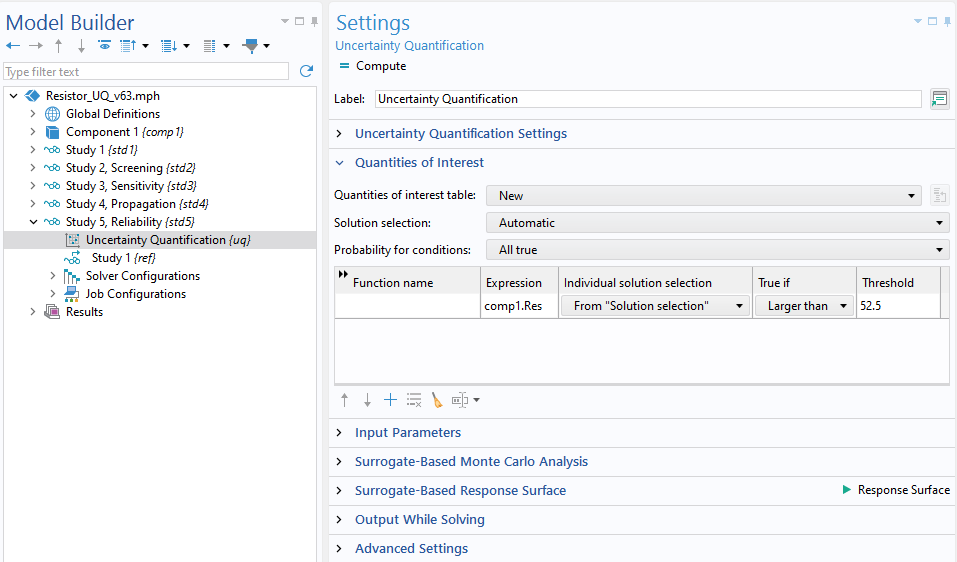Click the Response Surface button

(896, 490)
